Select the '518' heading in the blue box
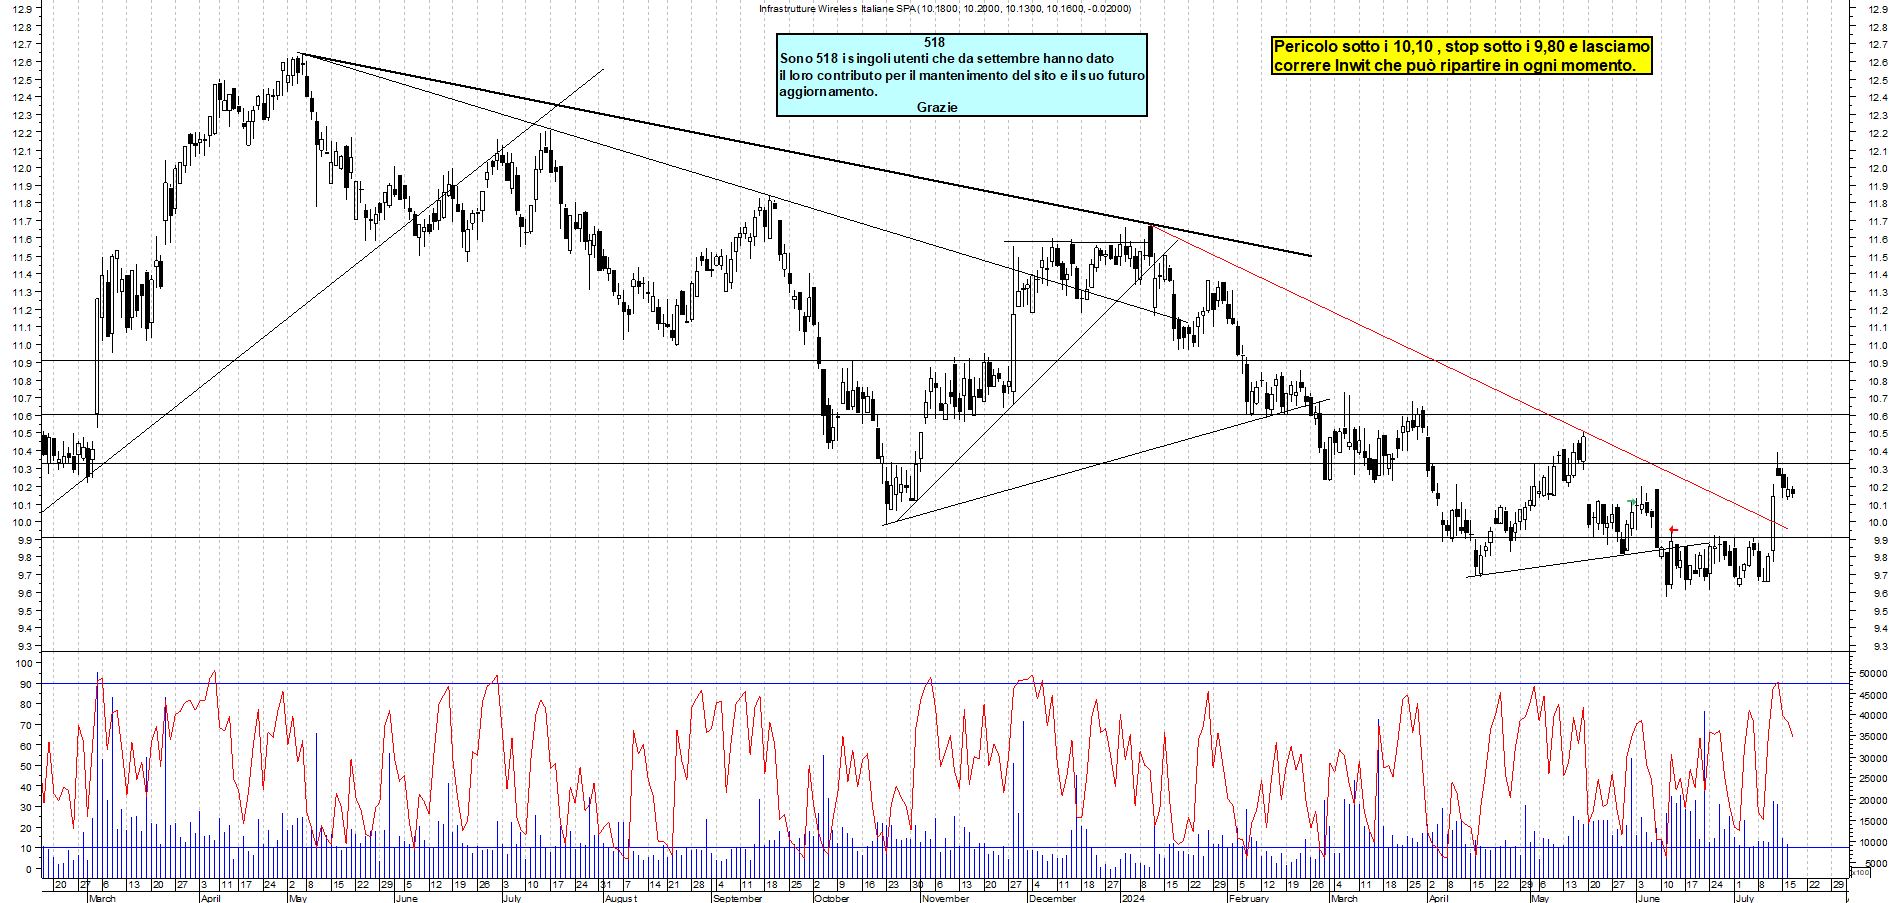The image size is (1890, 903). 934,42
